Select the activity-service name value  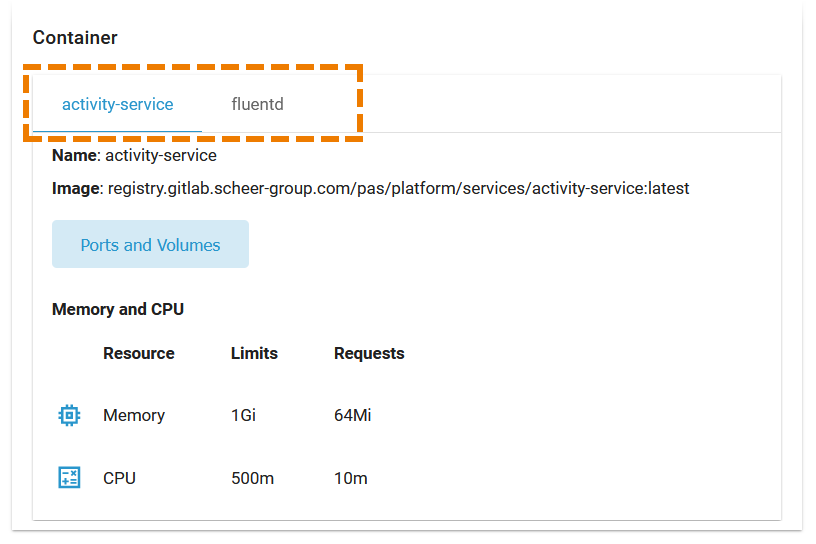pyautogui.click(x=161, y=156)
